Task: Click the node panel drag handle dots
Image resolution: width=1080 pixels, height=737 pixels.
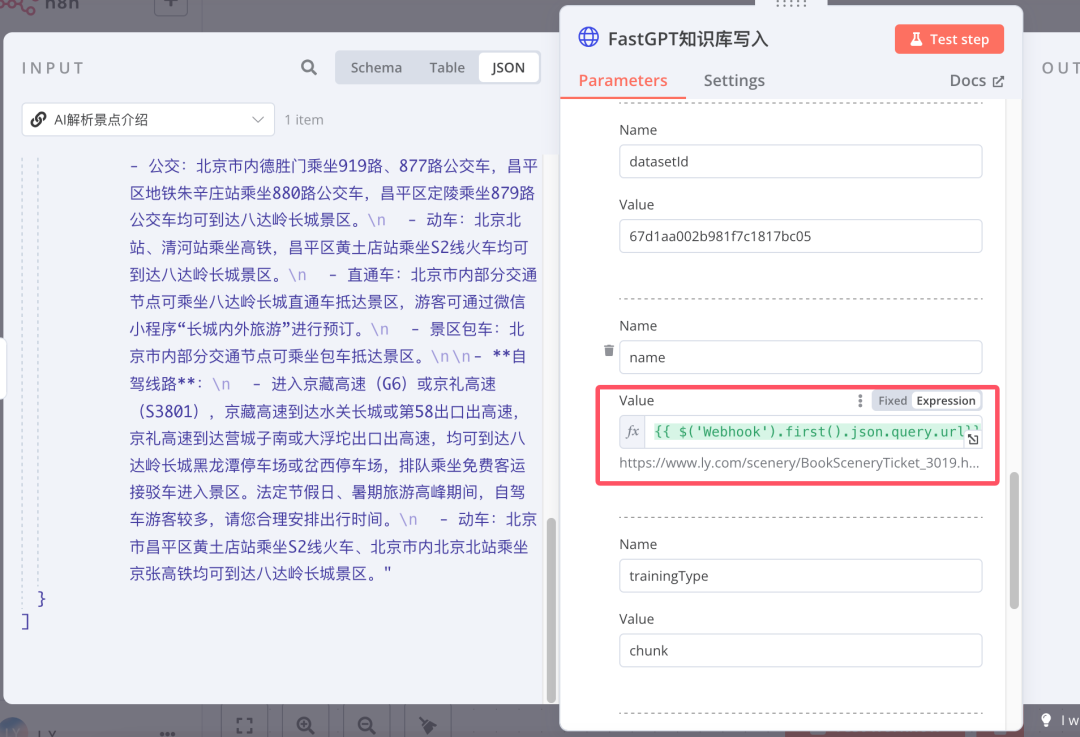Action: [791, 3]
